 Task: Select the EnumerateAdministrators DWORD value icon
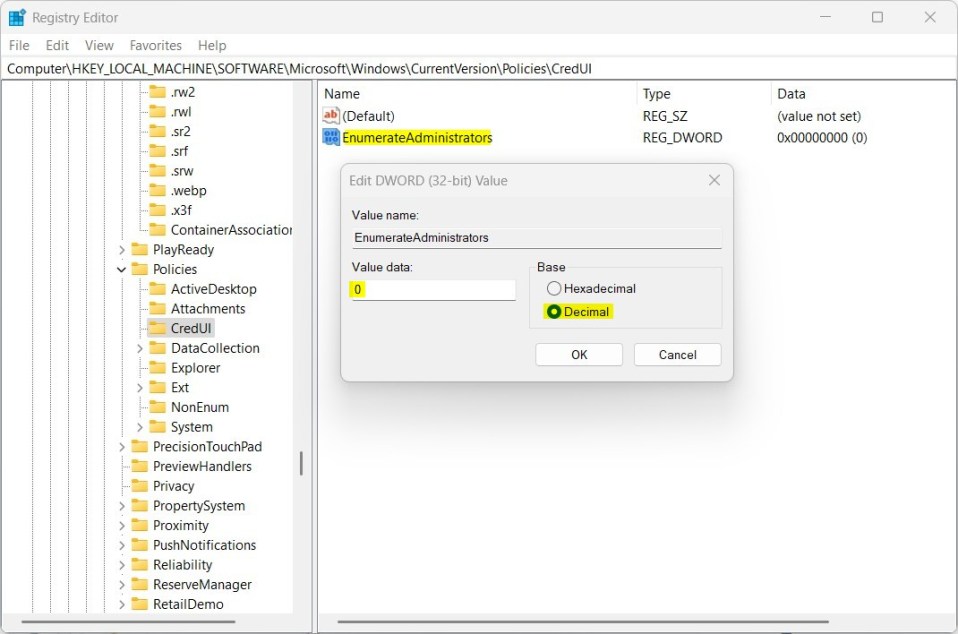coord(331,137)
